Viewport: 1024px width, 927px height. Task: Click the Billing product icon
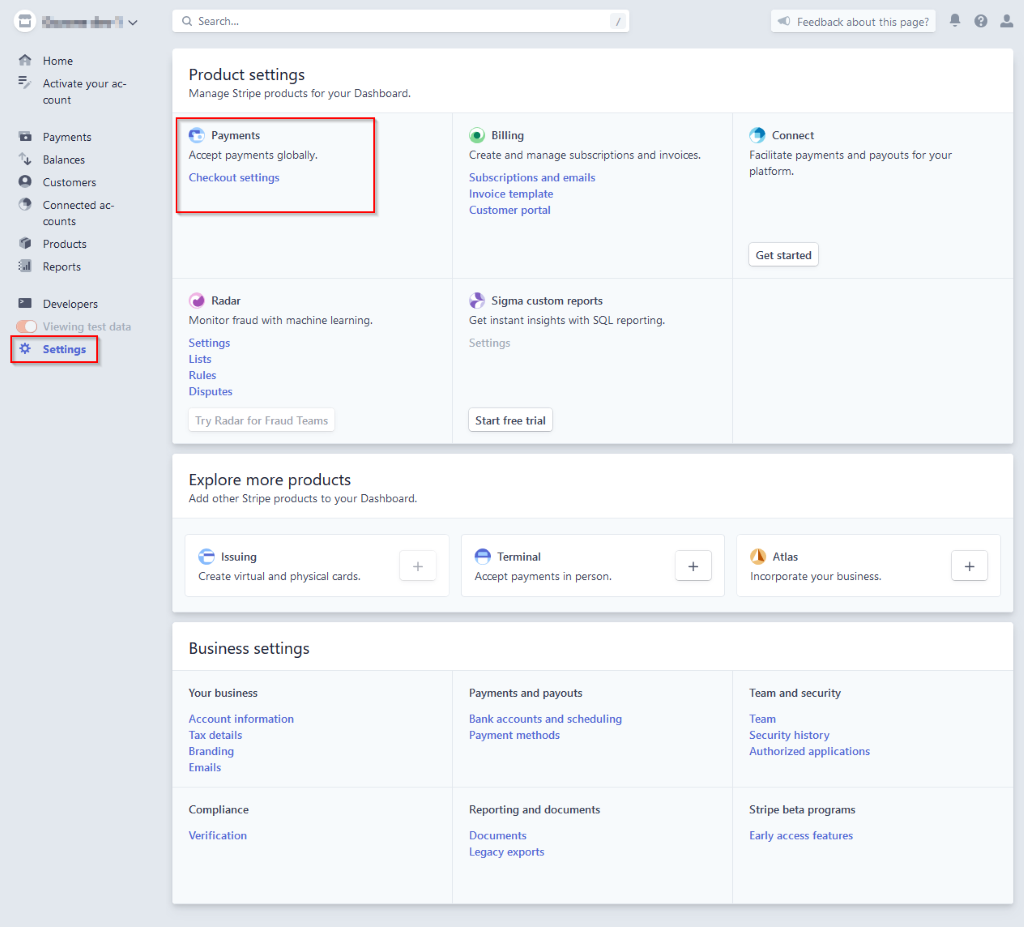[x=477, y=135]
